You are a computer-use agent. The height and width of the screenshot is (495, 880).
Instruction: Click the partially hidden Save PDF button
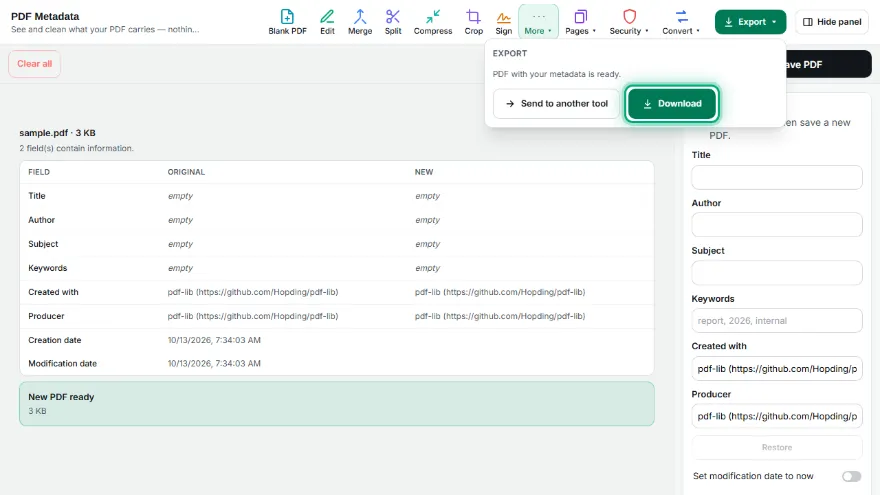point(829,65)
